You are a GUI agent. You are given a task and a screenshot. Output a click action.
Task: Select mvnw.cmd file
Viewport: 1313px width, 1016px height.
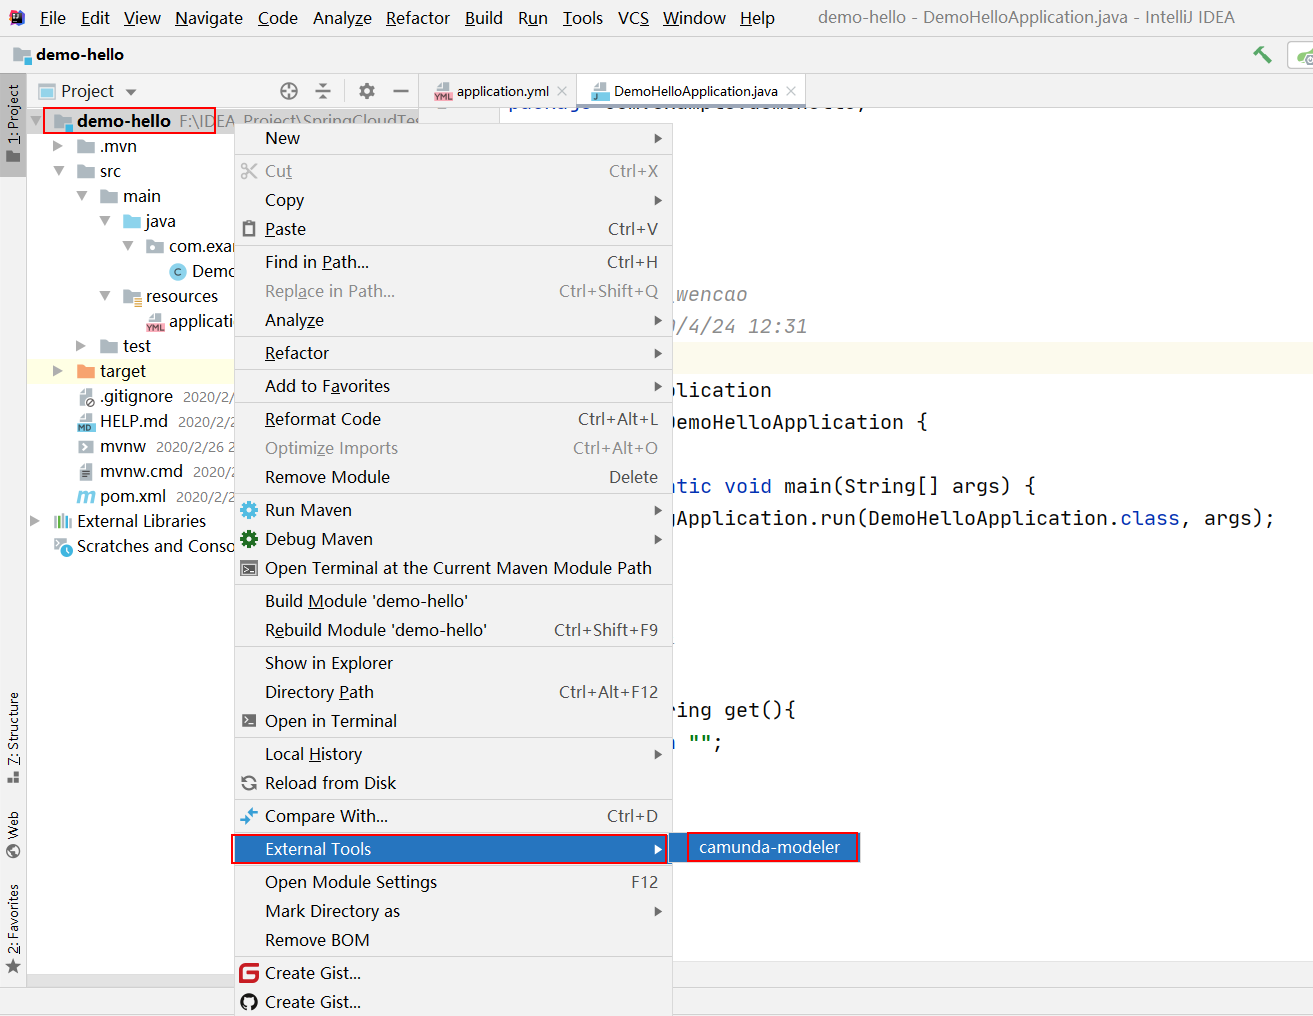pyautogui.click(x=141, y=471)
